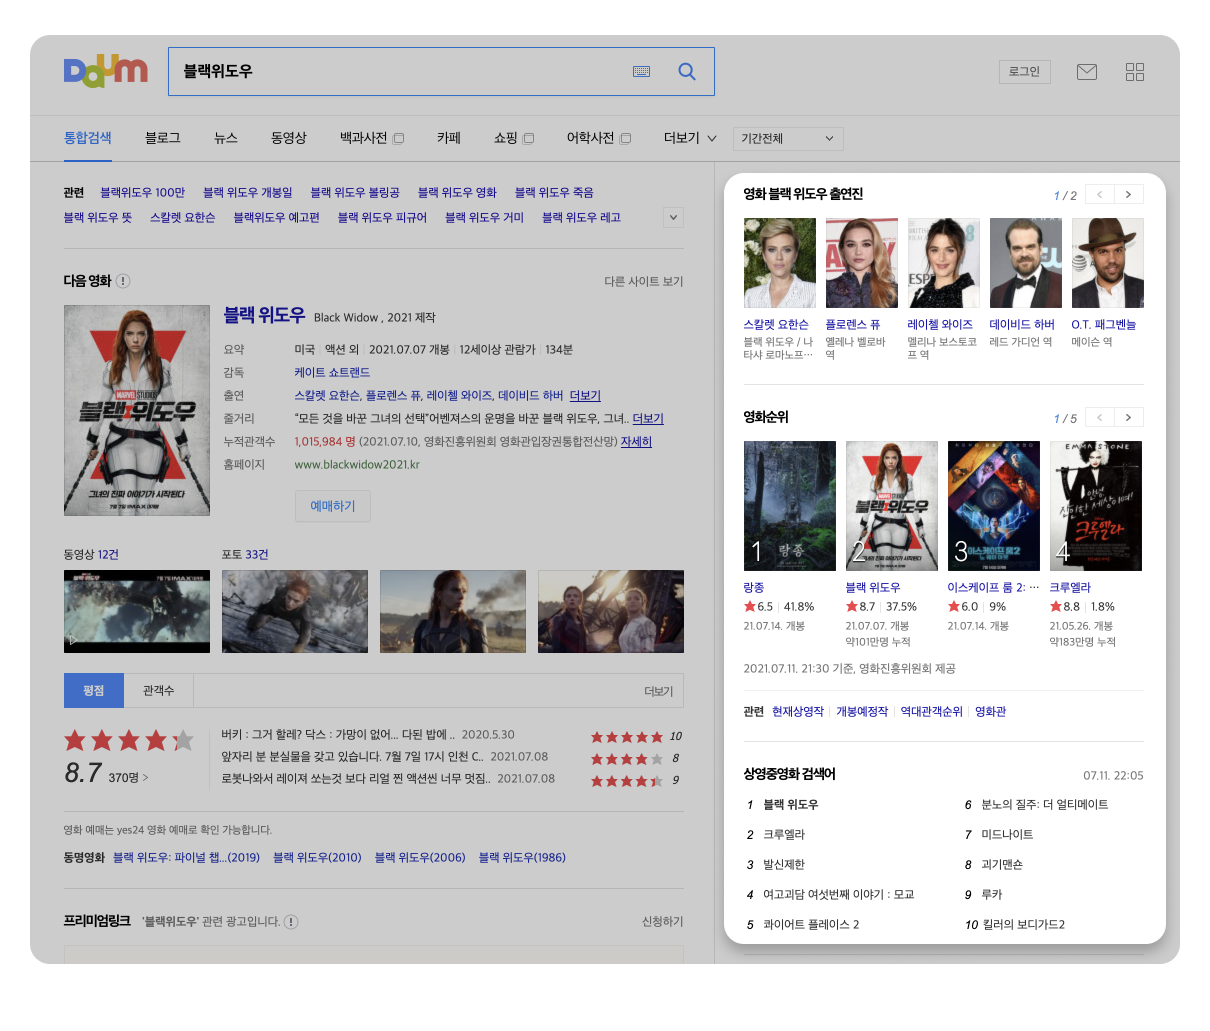This screenshot has width=1210, height=1031.
Task: Click related search 블랙위도우 100만
Action: [142, 192]
